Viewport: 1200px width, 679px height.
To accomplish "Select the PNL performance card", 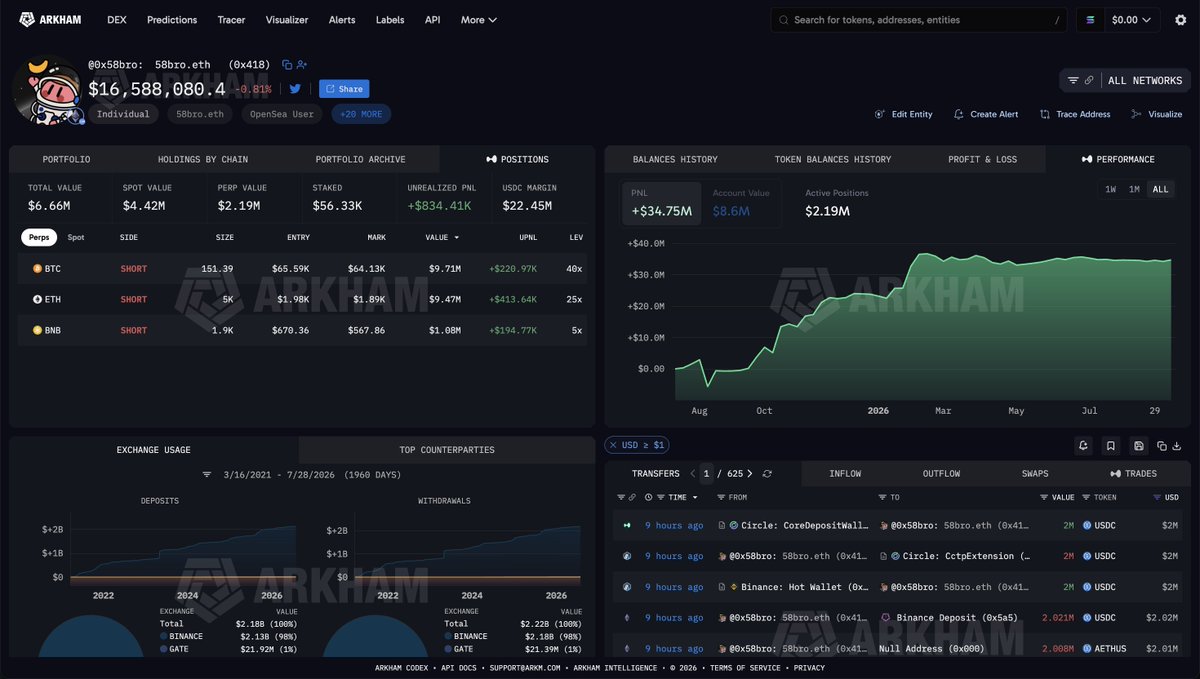I will [660, 203].
